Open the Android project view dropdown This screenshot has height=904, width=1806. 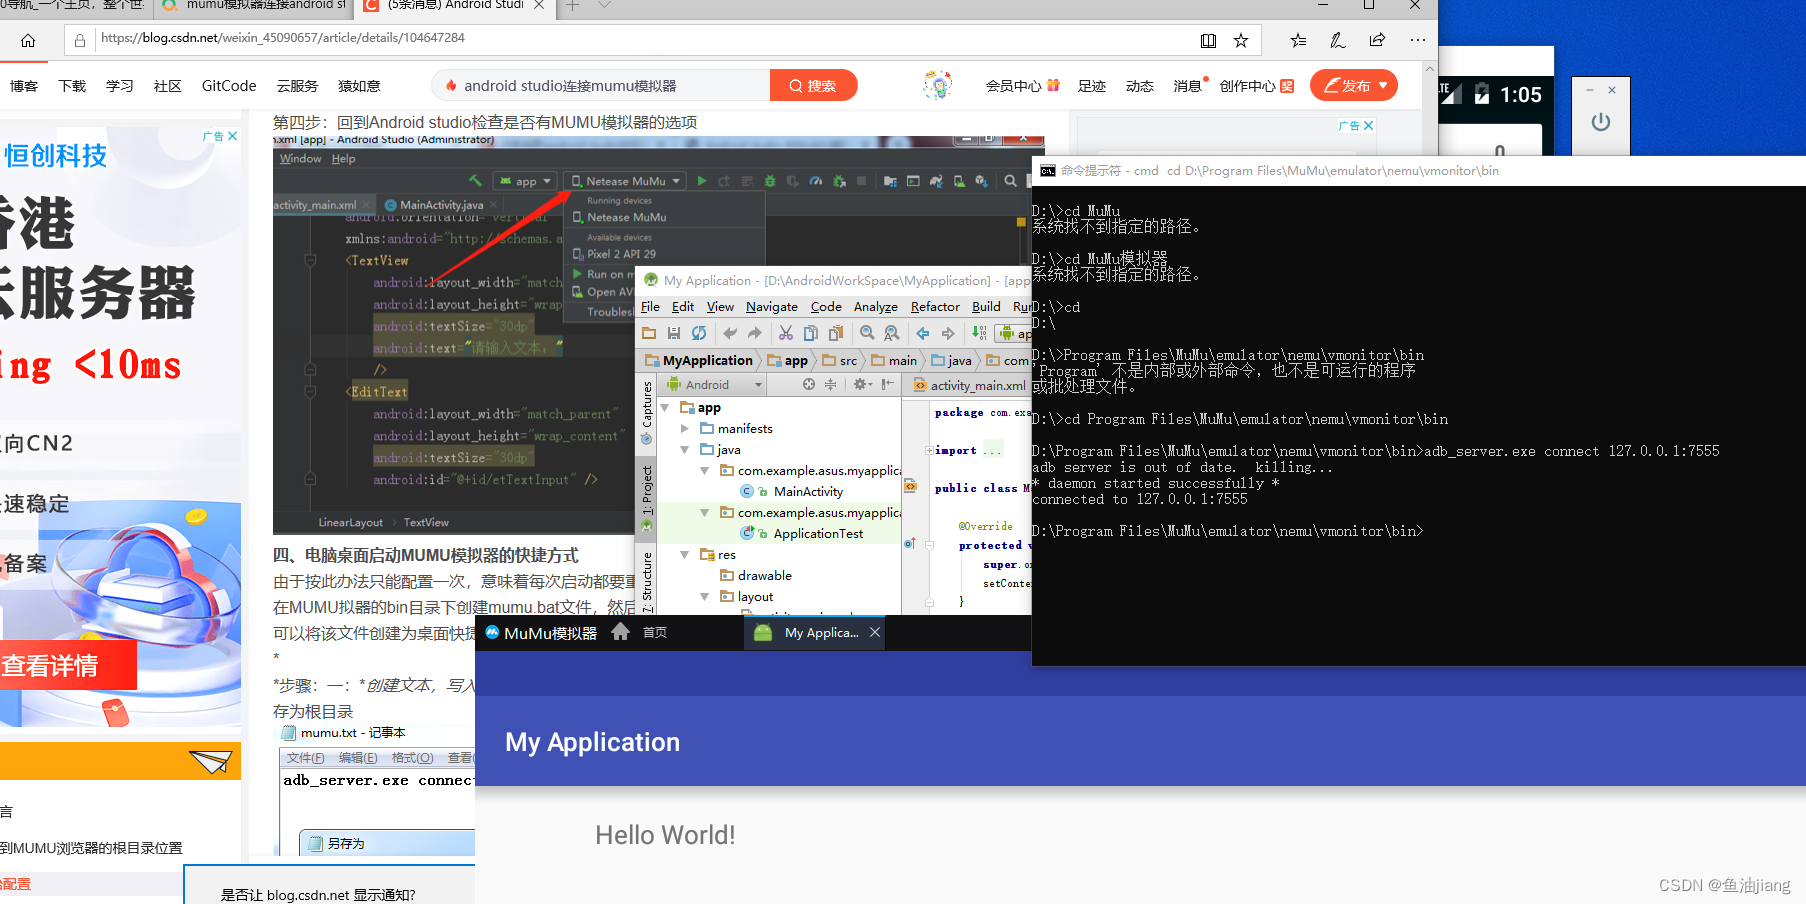[714, 385]
